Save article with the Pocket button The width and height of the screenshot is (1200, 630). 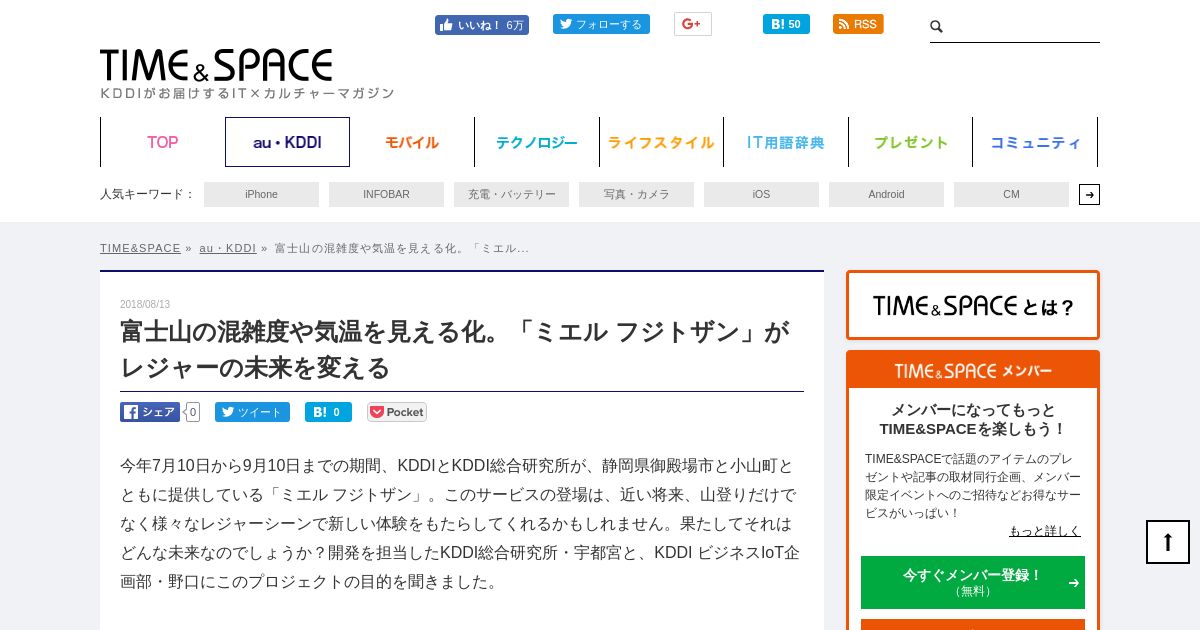tap(397, 412)
